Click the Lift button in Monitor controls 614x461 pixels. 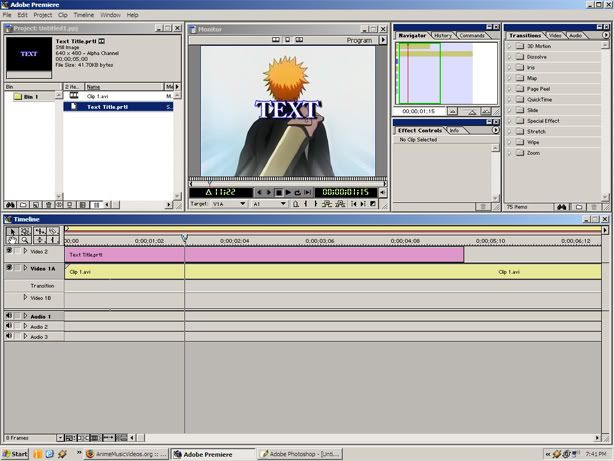click(327, 204)
